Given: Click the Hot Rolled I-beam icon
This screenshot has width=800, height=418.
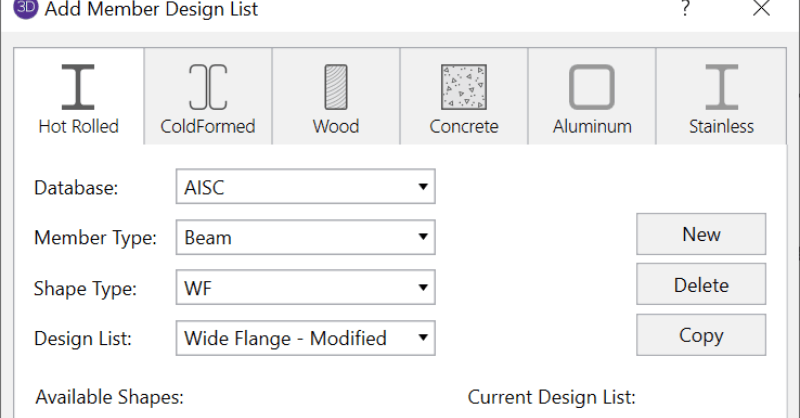Looking at the screenshot, I should [78, 88].
